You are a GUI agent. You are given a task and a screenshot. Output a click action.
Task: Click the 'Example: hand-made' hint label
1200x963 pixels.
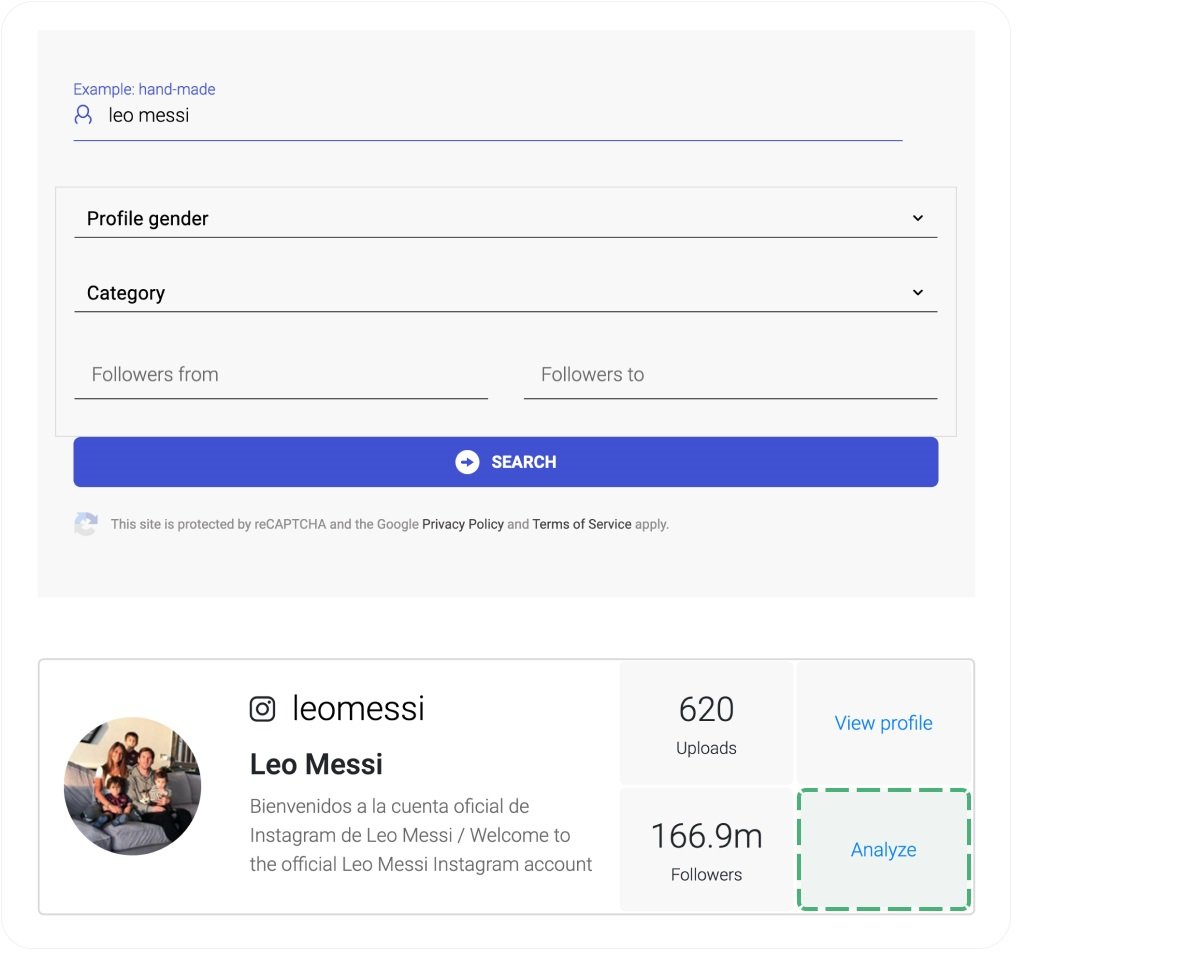144,89
